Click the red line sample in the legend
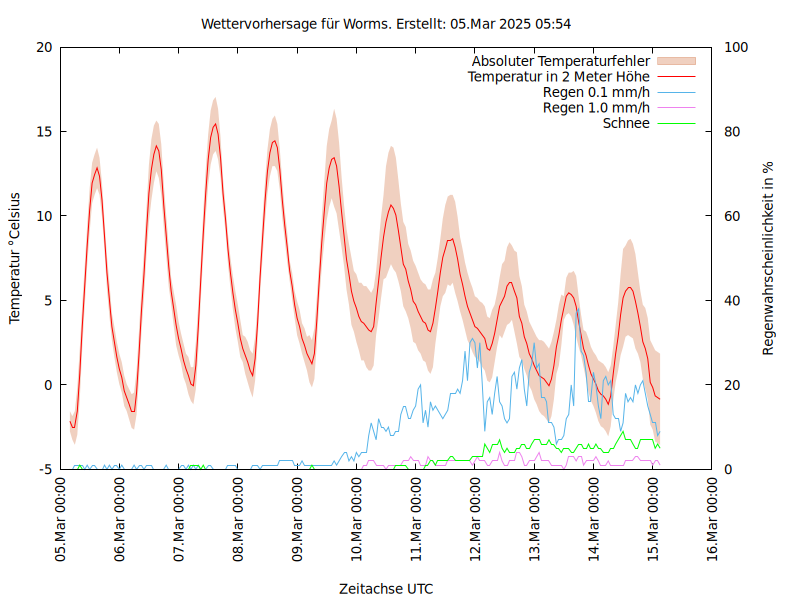800x600 pixels. click(676, 76)
